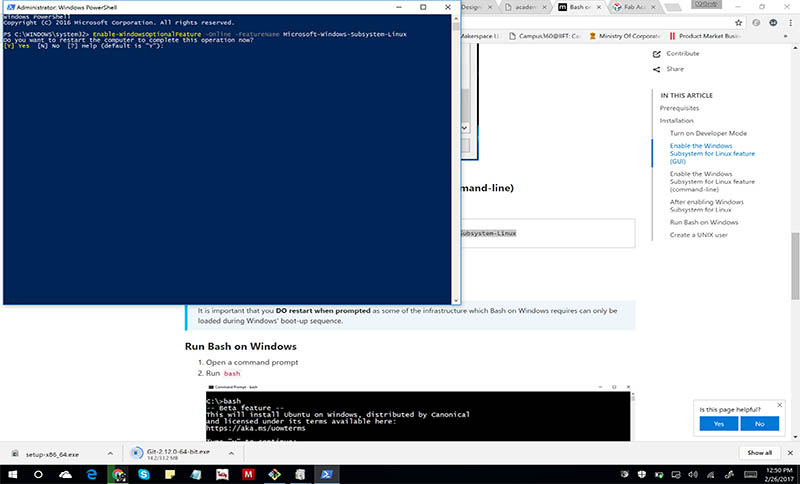Screen dimensions: 800x484
Task: Open Sticky Notes on taskbar
Action: (x=170, y=475)
